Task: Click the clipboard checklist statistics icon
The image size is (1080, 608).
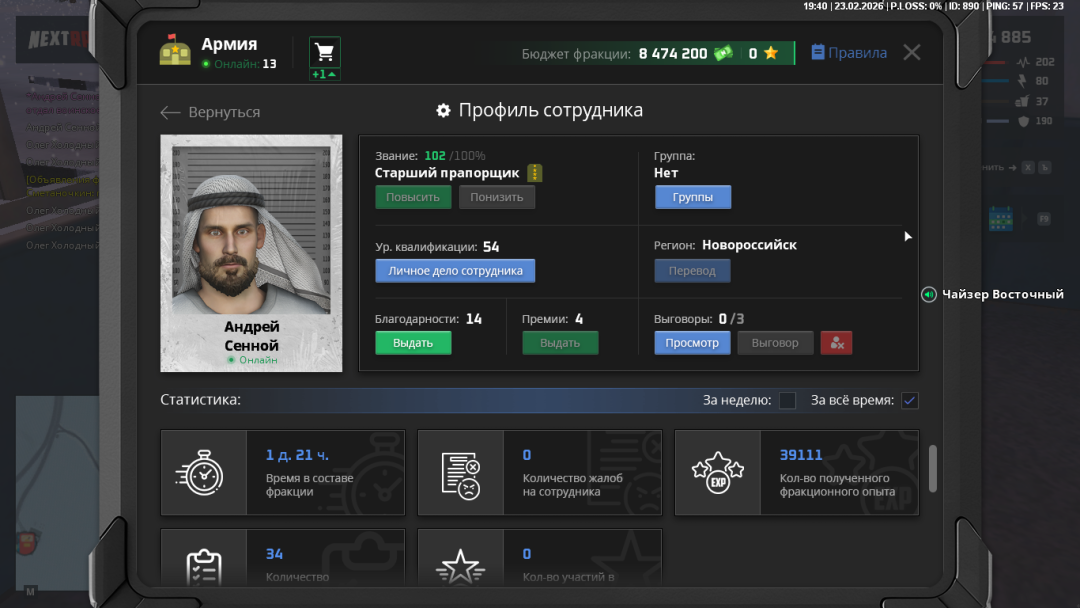Action: point(203,567)
